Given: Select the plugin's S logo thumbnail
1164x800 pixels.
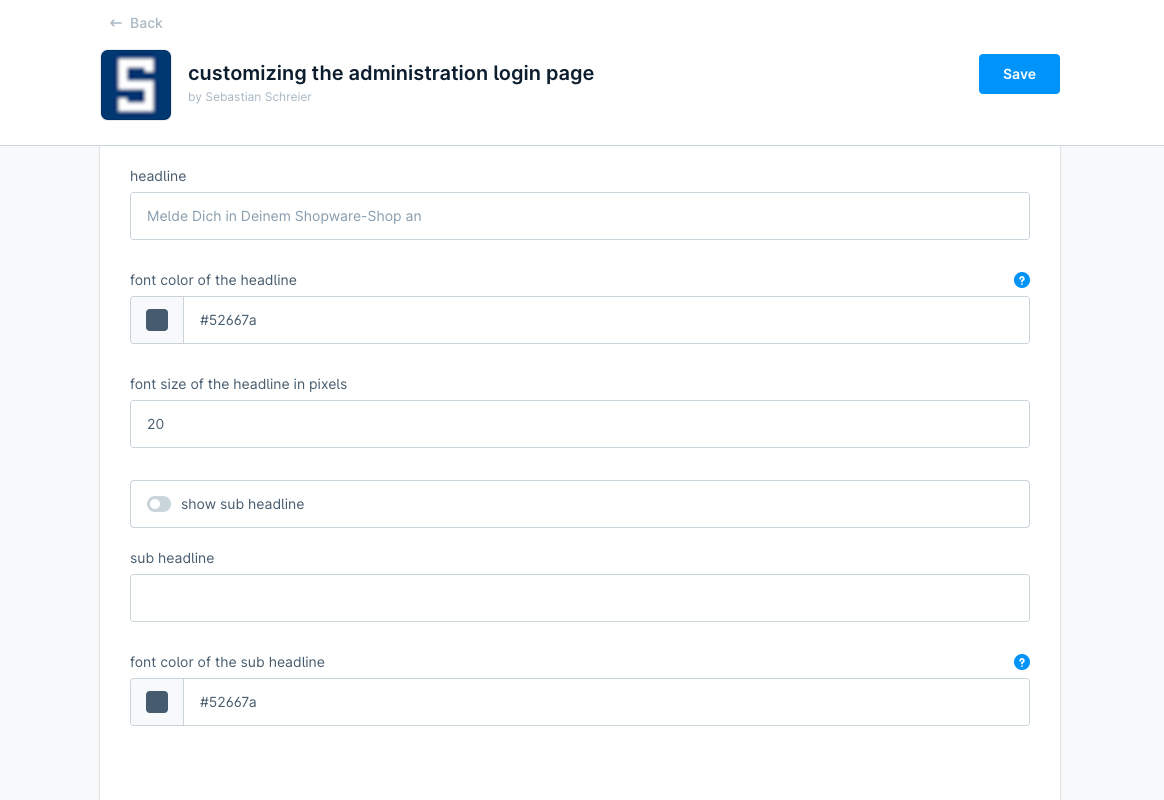Looking at the screenshot, I should [x=136, y=84].
